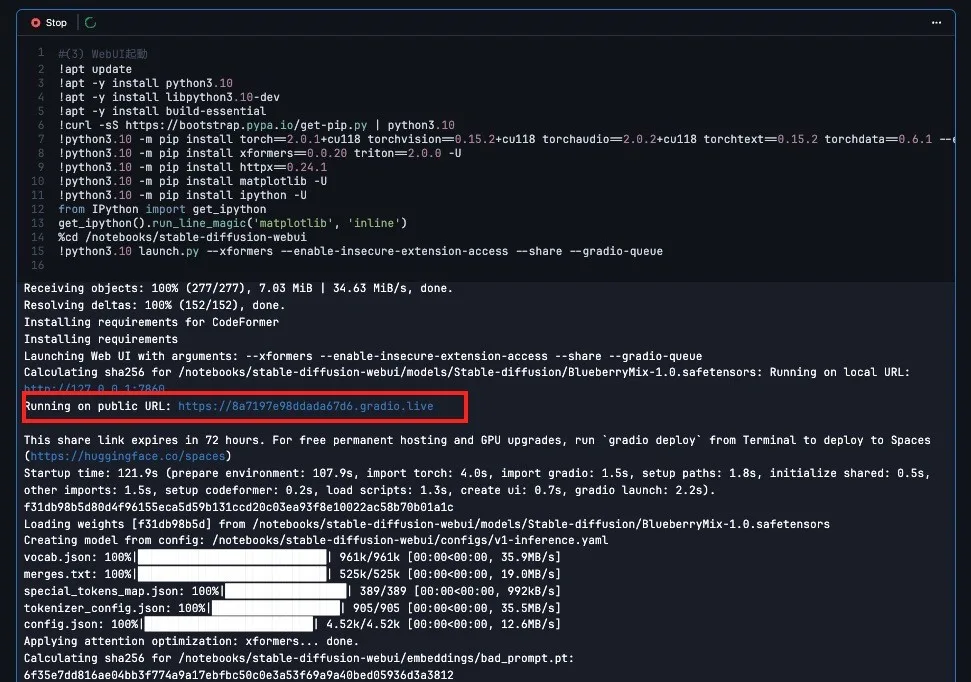The image size is (971, 682).
Task: Click the code line "!apt update"
Action: [x=95, y=69]
